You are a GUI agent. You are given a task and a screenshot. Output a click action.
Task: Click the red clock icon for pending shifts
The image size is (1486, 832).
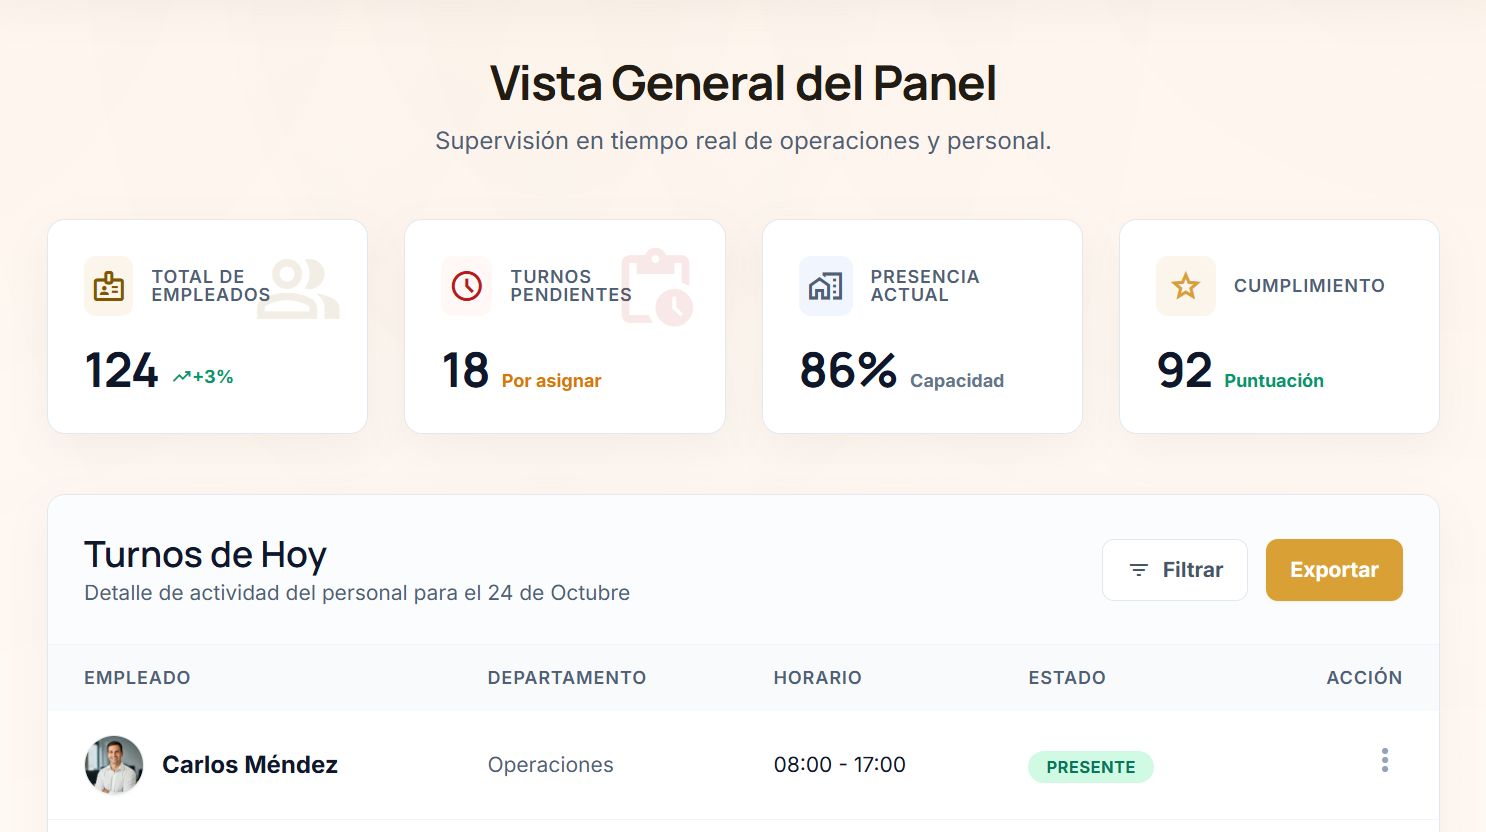coord(467,286)
